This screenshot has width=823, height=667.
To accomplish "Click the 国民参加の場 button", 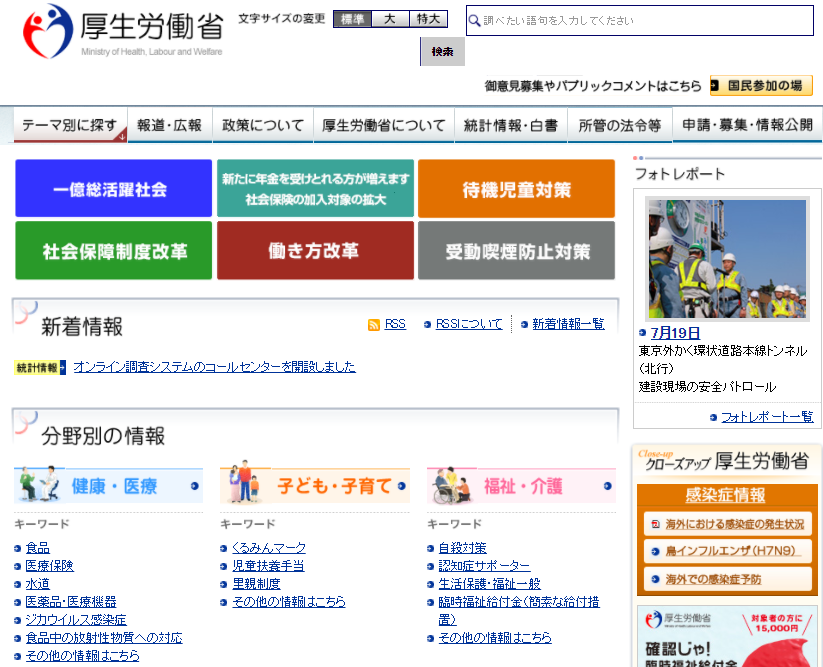I will [761, 86].
